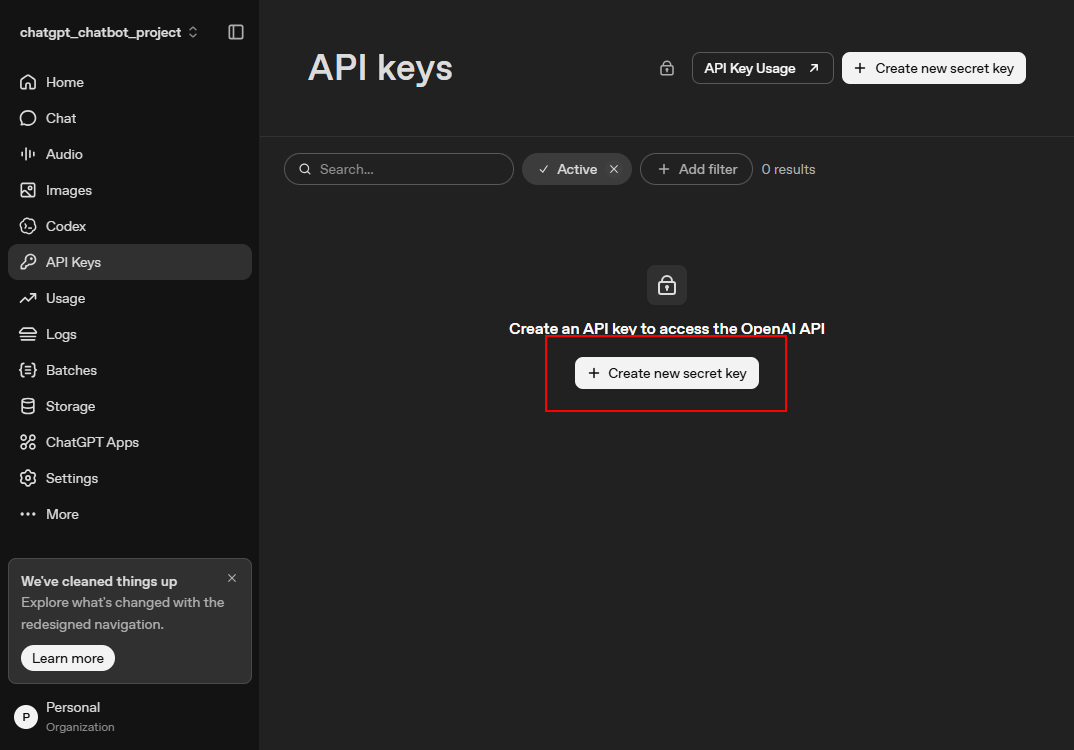This screenshot has height=750, width=1074.
Task: Click the API Keys key icon
Action: pyautogui.click(x=28, y=262)
